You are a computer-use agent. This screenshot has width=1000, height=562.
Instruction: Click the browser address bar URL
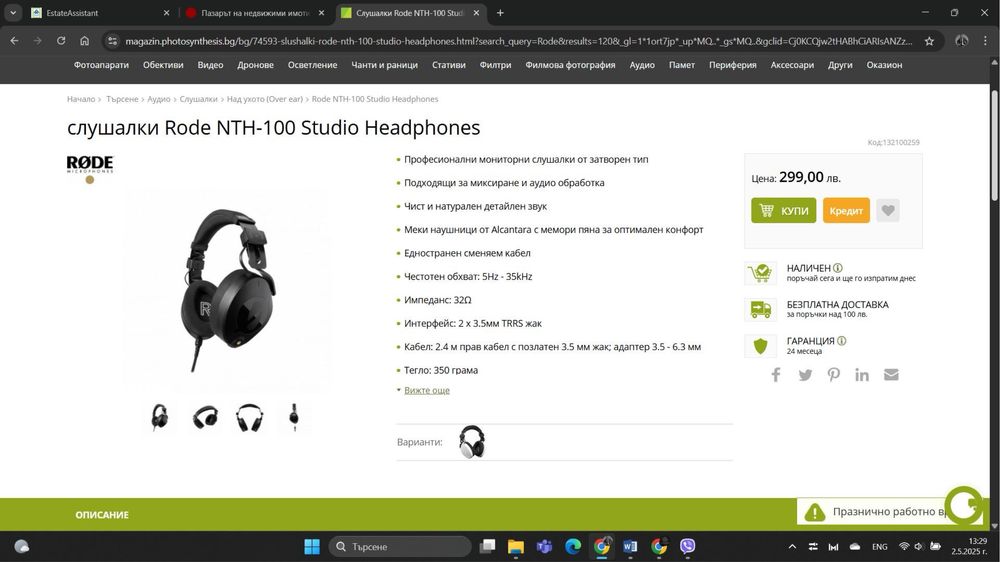point(518,41)
